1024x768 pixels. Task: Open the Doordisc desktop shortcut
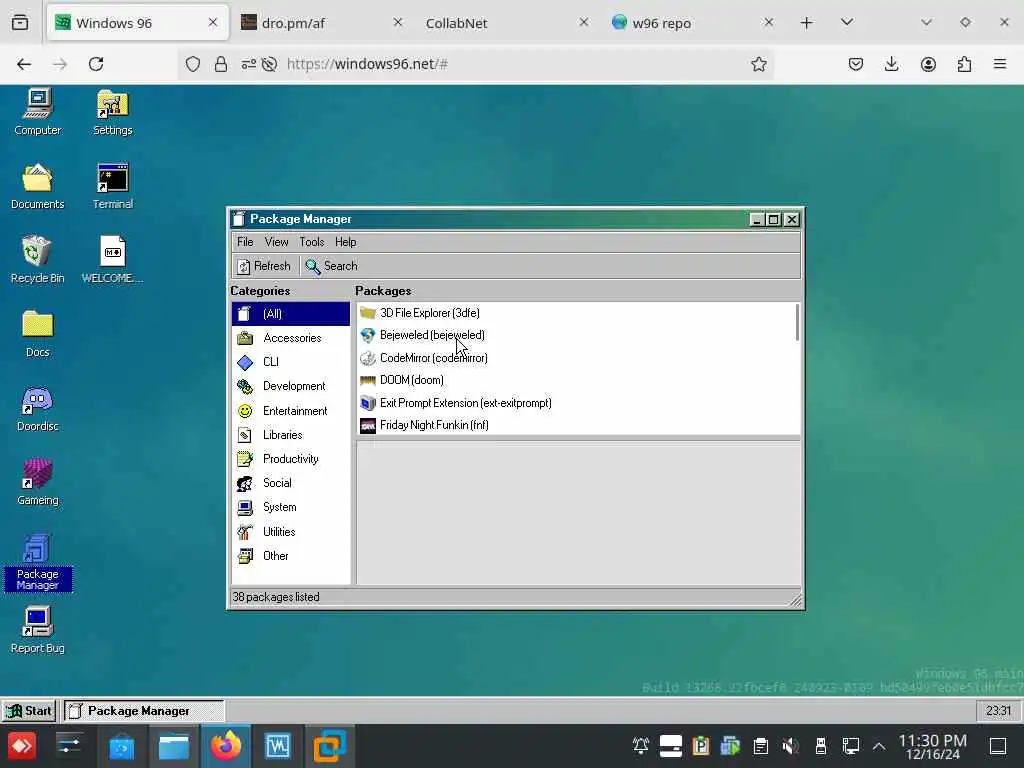click(37, 409)
